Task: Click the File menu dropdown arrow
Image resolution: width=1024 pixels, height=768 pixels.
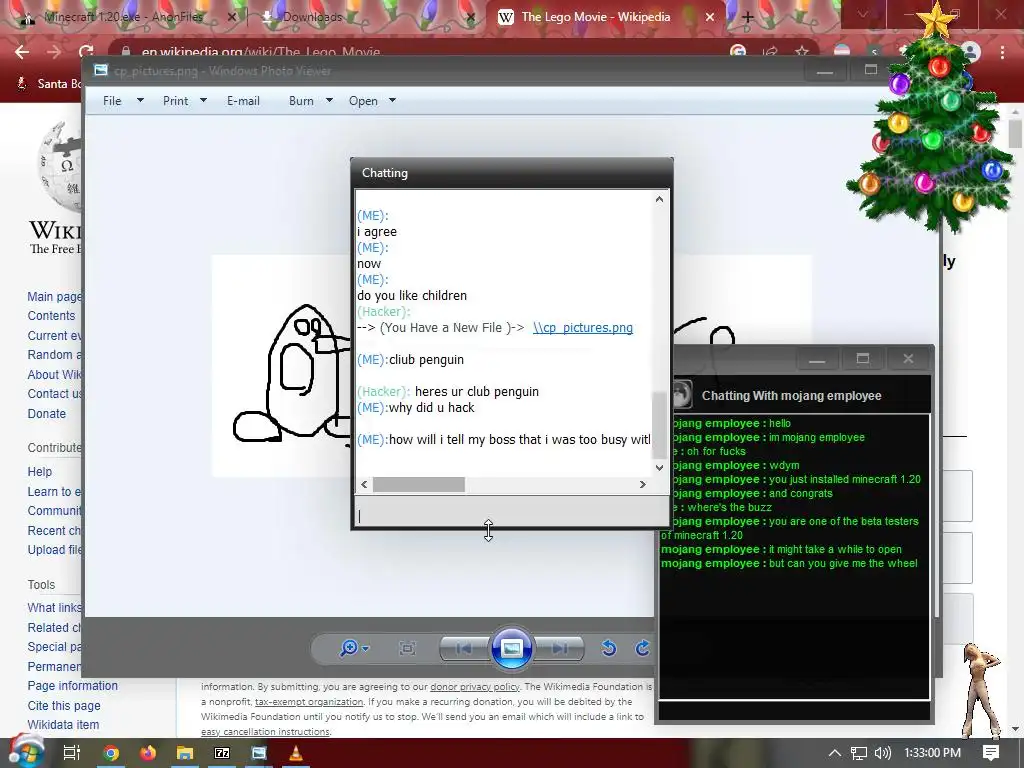Action: (140, 101)
